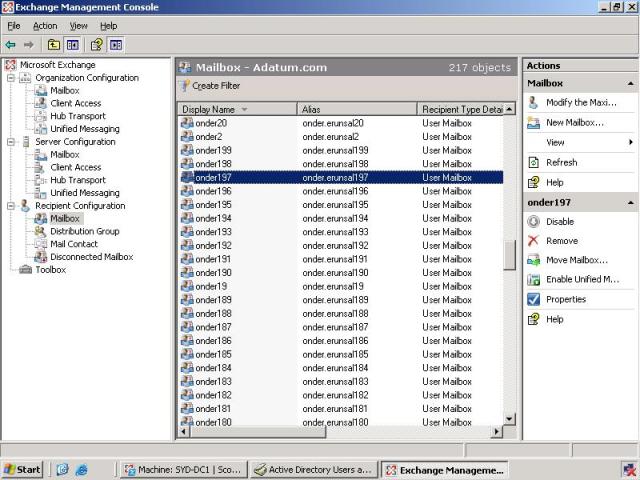Click the horizontal scroll left arrow

coord(184,431)
